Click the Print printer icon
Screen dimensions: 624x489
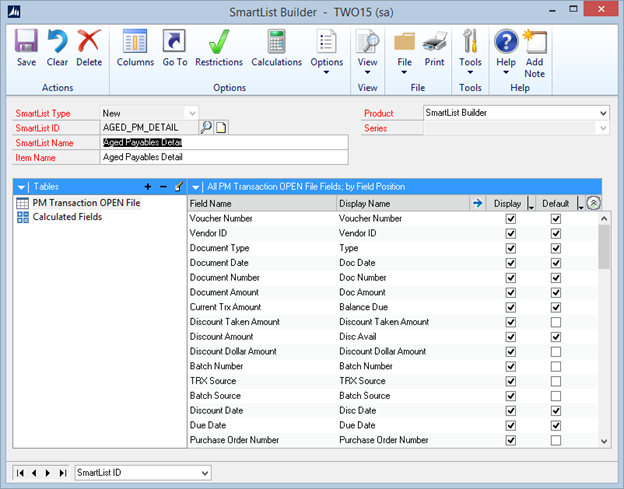pos(434,41)
